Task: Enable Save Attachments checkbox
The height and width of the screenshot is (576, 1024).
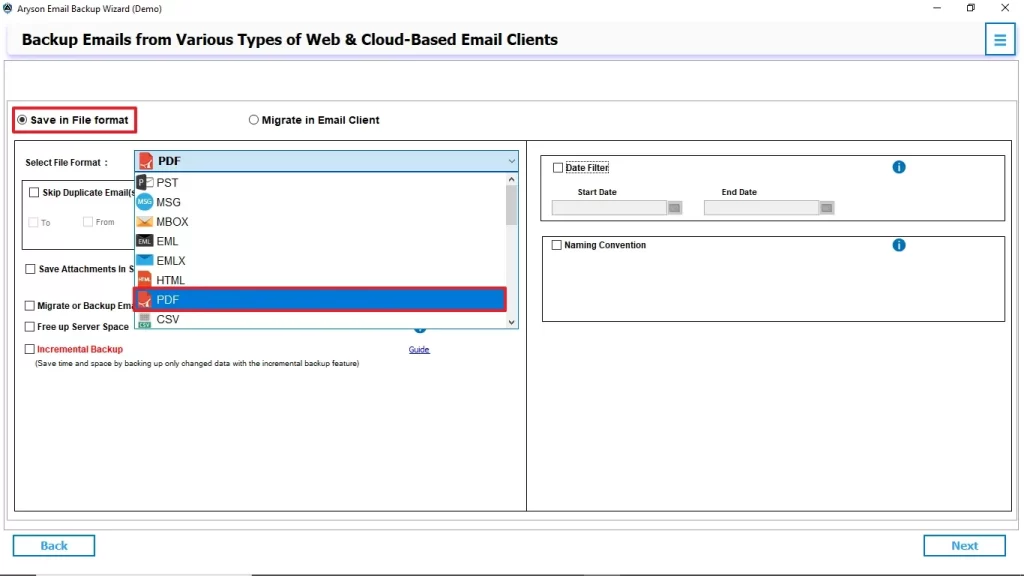Action: 30,269
